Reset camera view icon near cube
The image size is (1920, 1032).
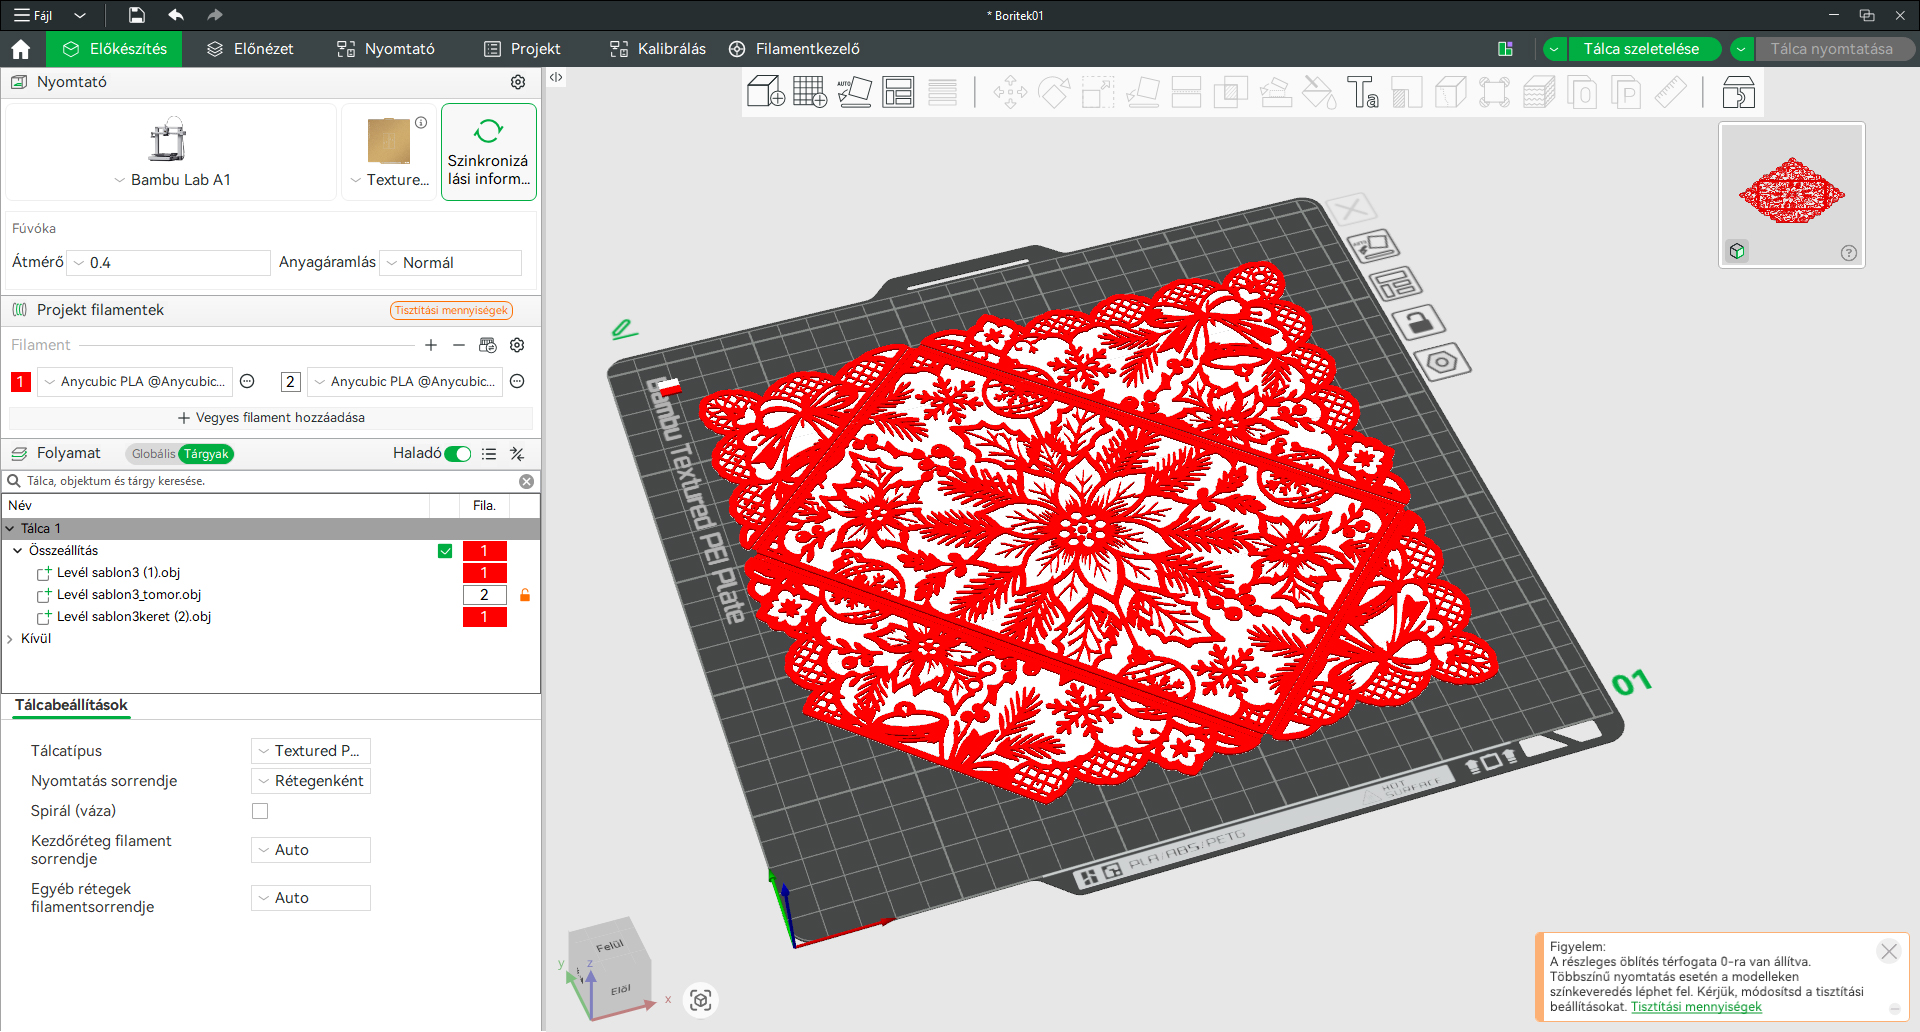click(701, 1000)
